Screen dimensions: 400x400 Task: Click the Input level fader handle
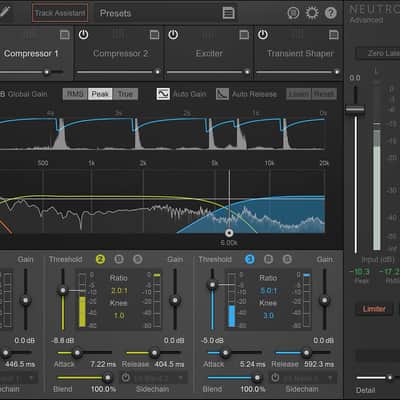click(x=355, y=109)
